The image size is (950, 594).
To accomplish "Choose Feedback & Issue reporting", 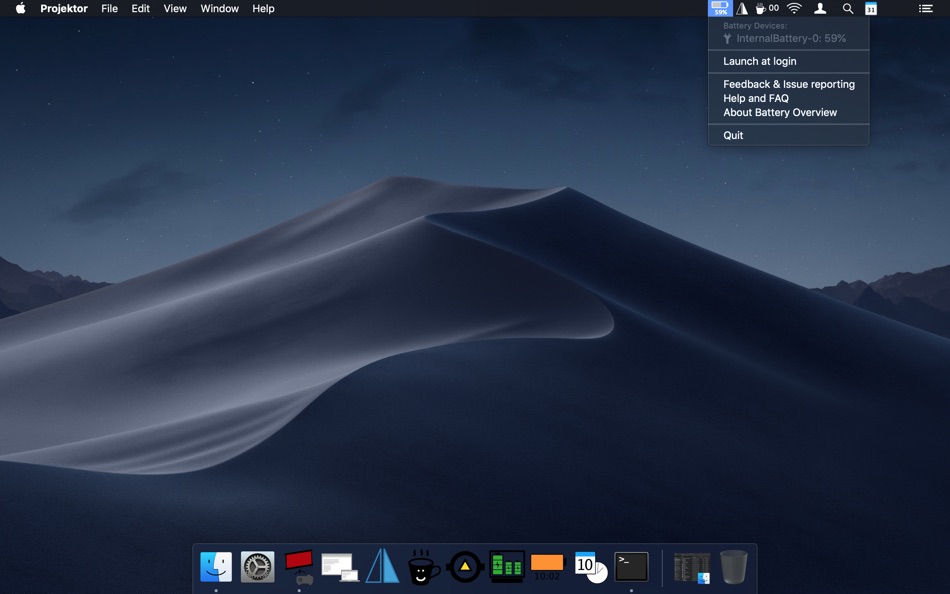I will [789, 84].
